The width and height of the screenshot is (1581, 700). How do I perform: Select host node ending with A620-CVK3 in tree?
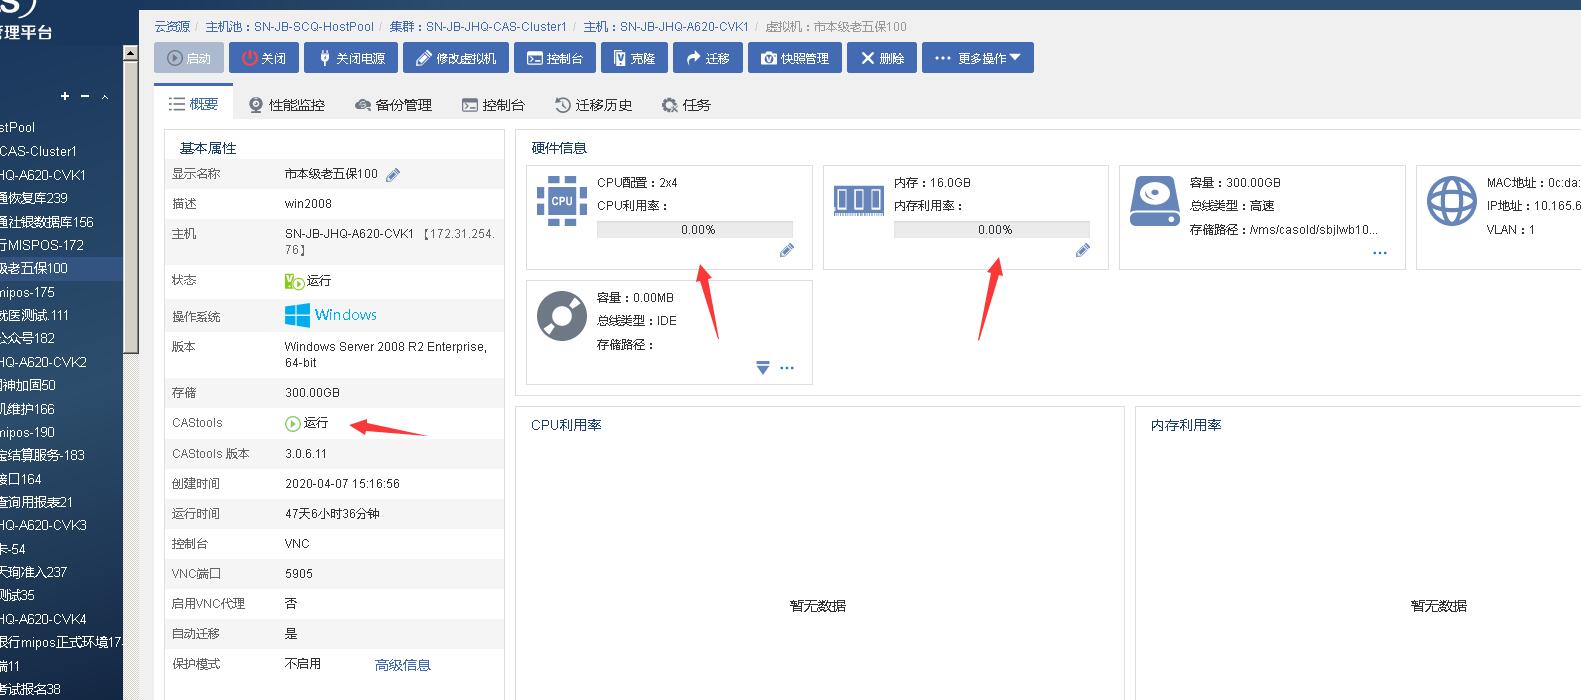click(x=43, y=525)
